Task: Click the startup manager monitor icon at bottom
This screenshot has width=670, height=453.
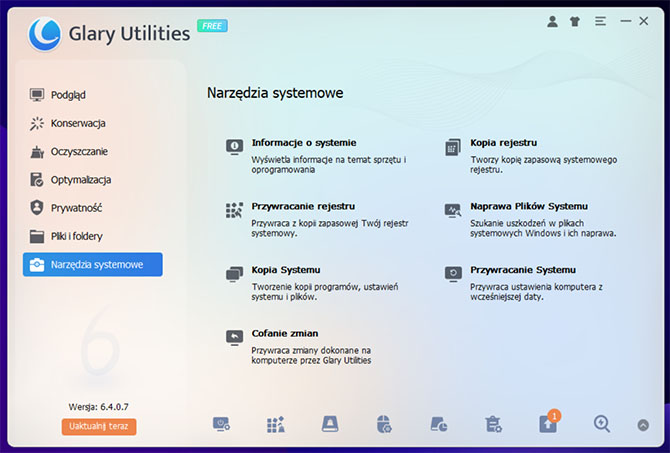Action: [x=222, y=424]
